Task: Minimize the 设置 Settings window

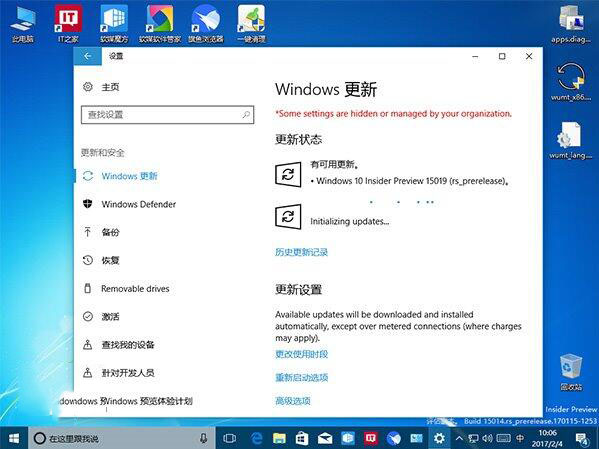Action: pos(475,57)
